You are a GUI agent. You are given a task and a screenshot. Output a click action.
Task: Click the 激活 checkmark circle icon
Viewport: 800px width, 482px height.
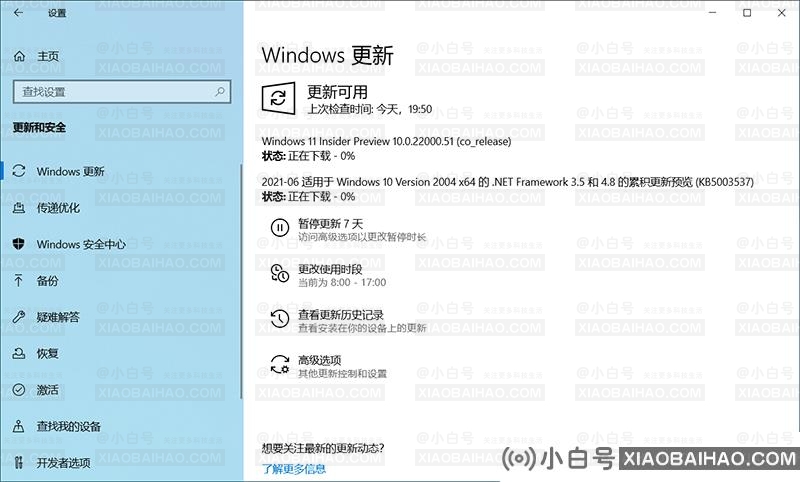[x=19, y=390]
